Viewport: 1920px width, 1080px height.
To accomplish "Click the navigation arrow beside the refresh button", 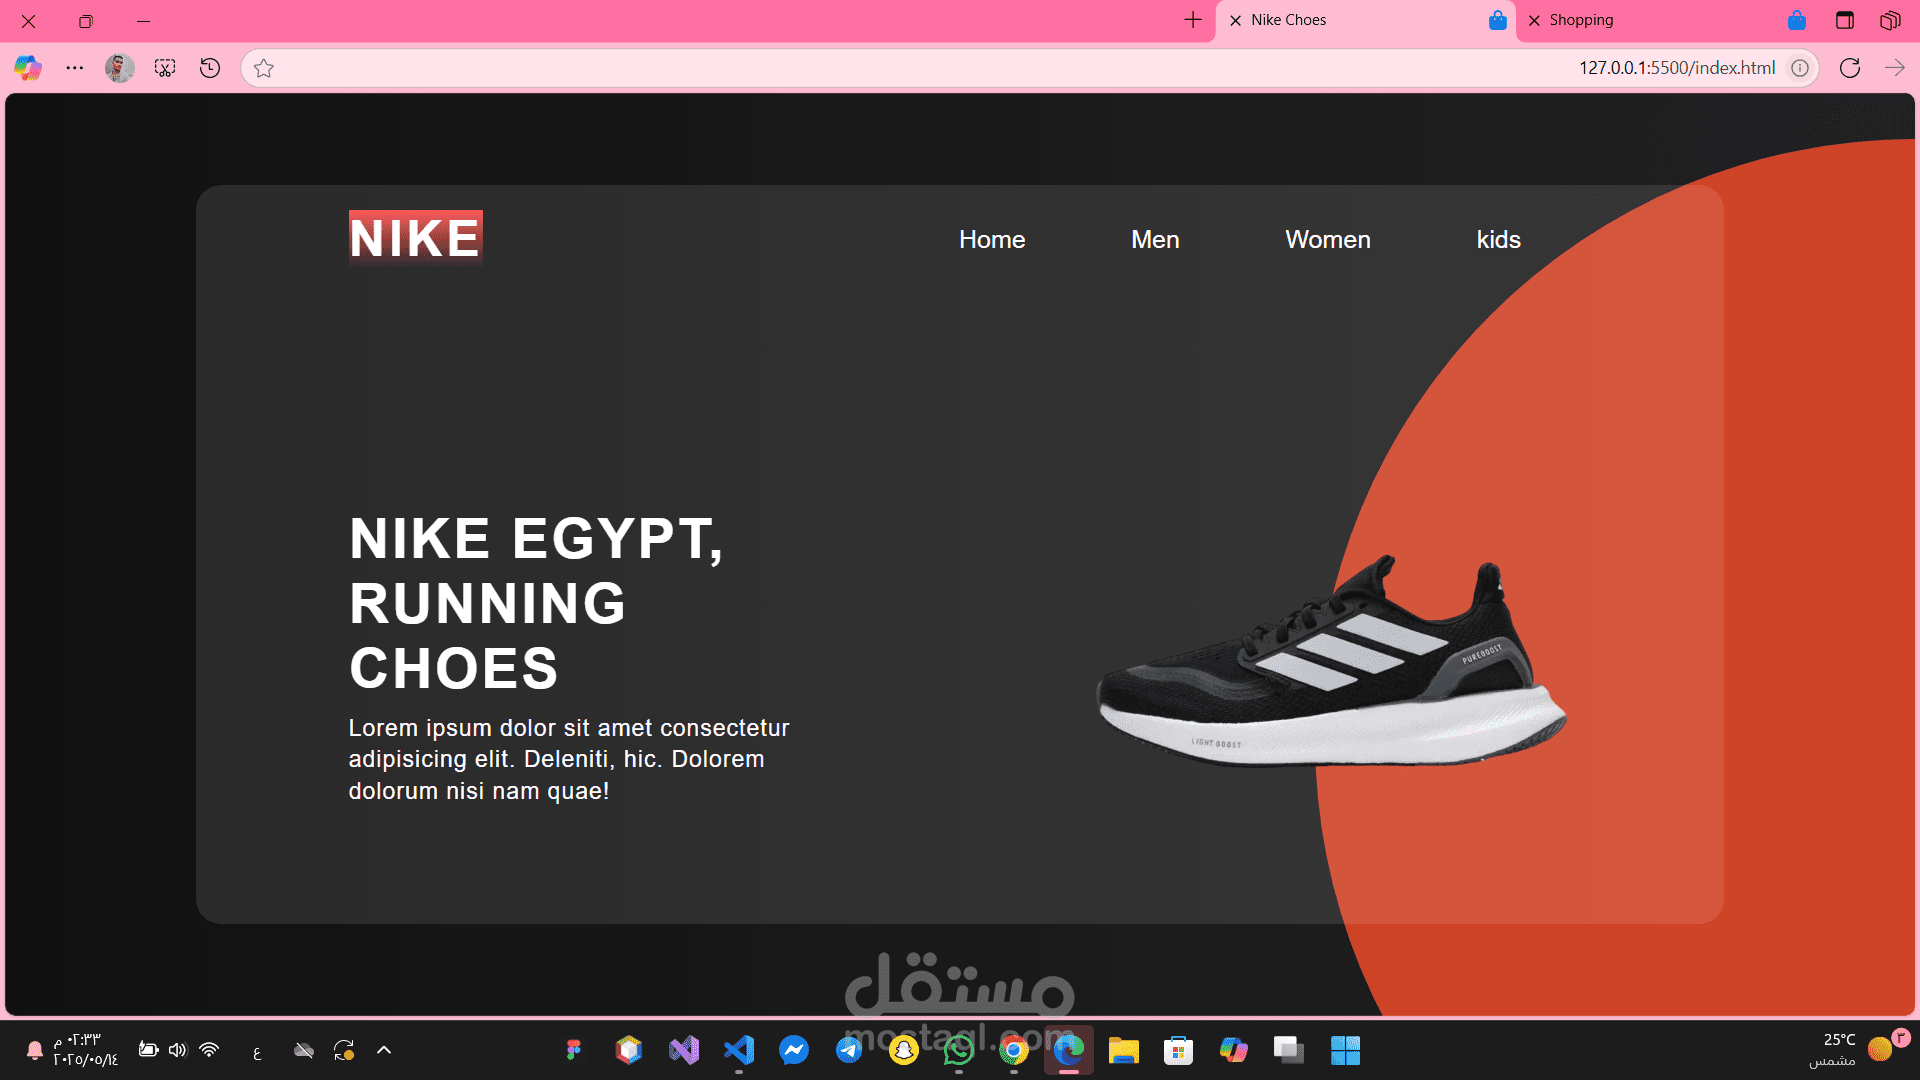I will coord(1895,68).
